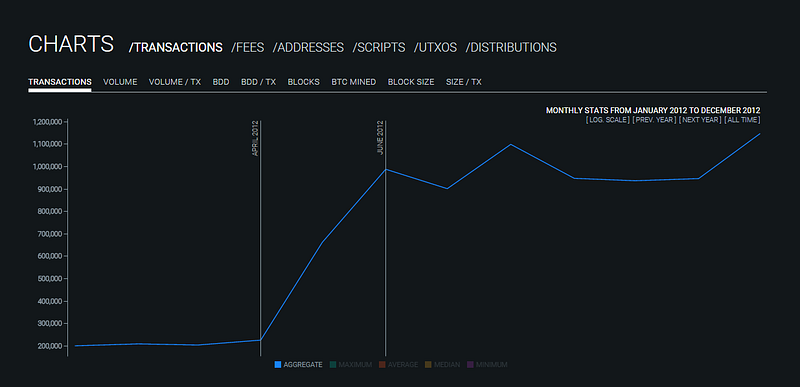Open the /UTXOS charts section

(x=435, y=47)
